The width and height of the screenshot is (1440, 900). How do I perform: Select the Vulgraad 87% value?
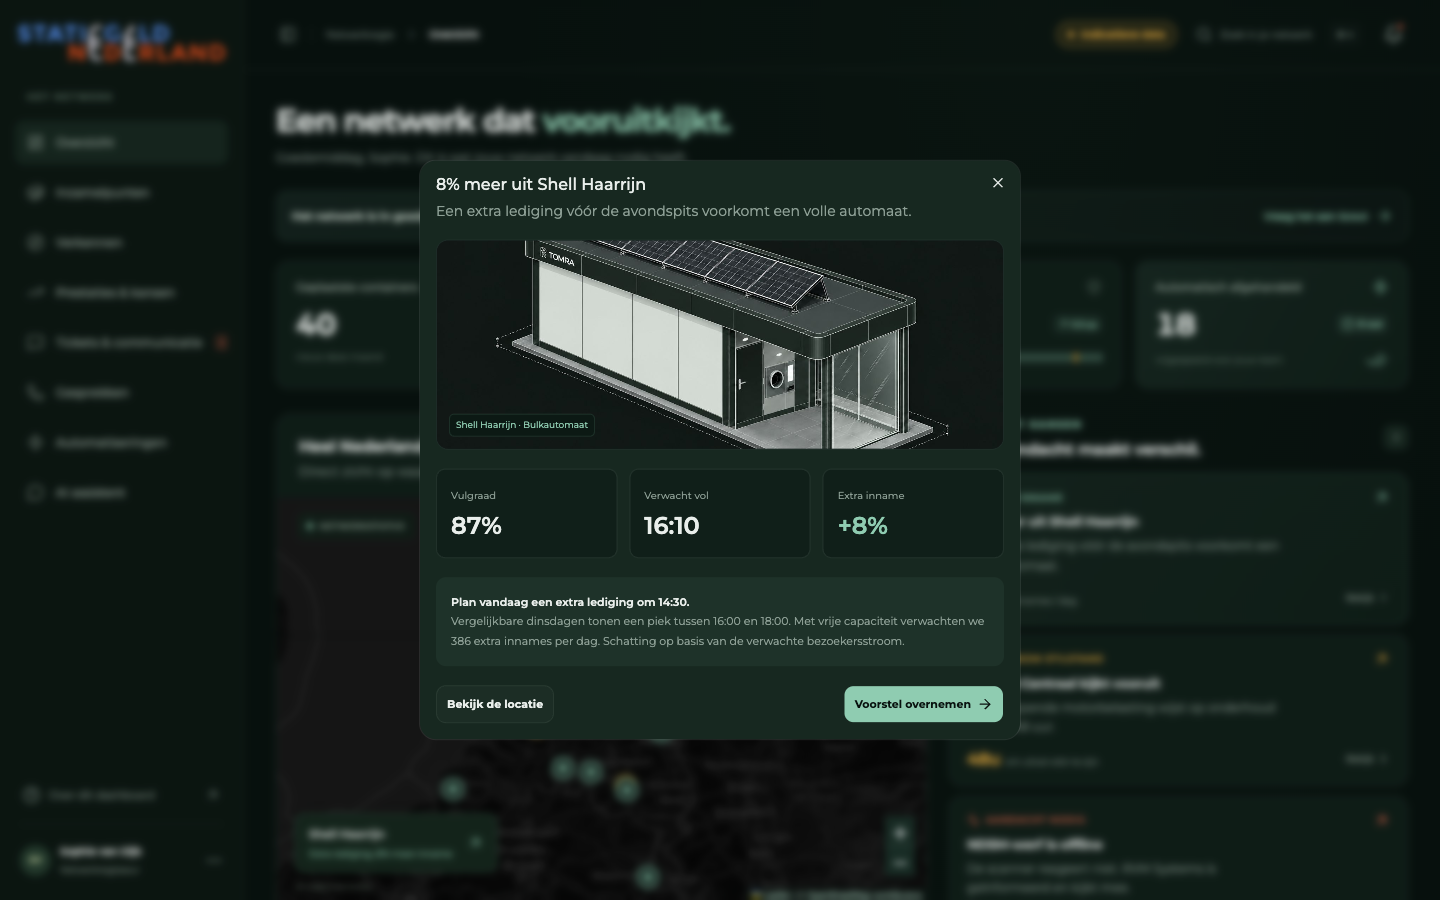[x=476, y=526]
